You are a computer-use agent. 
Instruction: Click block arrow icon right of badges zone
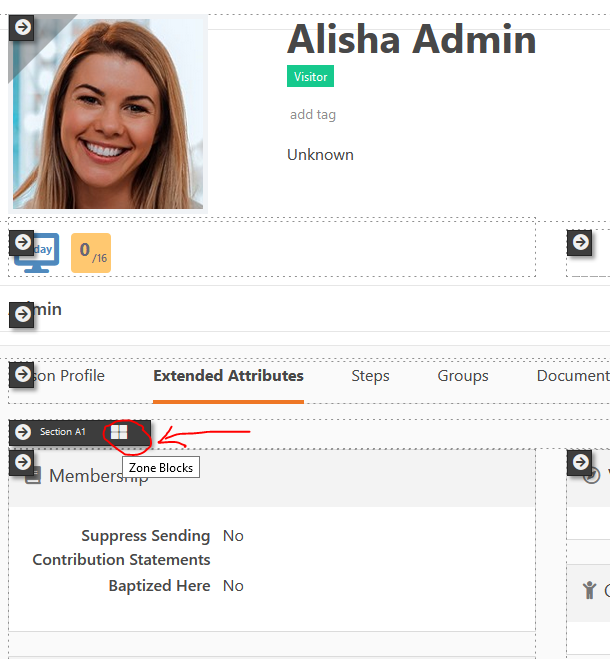click(580, 243)
